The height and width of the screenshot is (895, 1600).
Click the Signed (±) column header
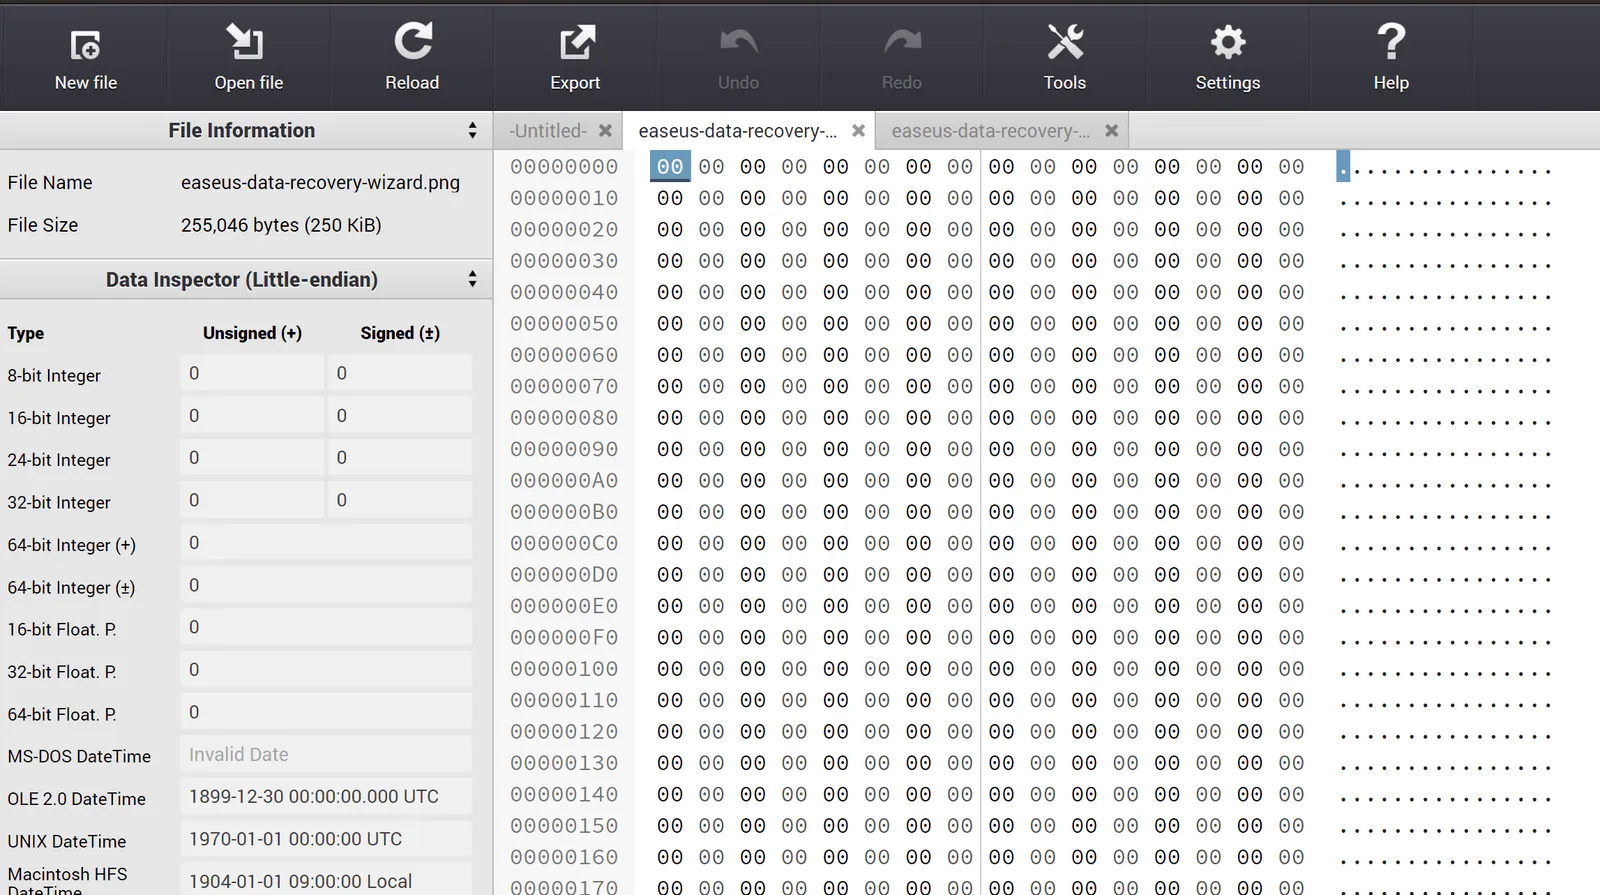coord(400,333)
